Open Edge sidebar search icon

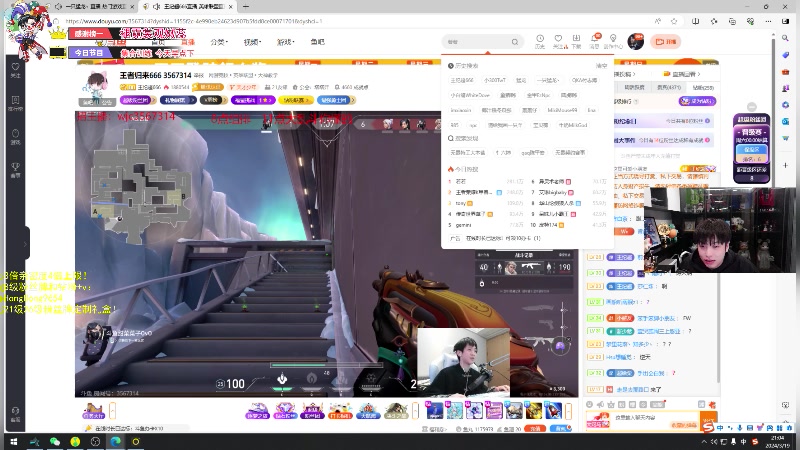click(x=786, y=38)
